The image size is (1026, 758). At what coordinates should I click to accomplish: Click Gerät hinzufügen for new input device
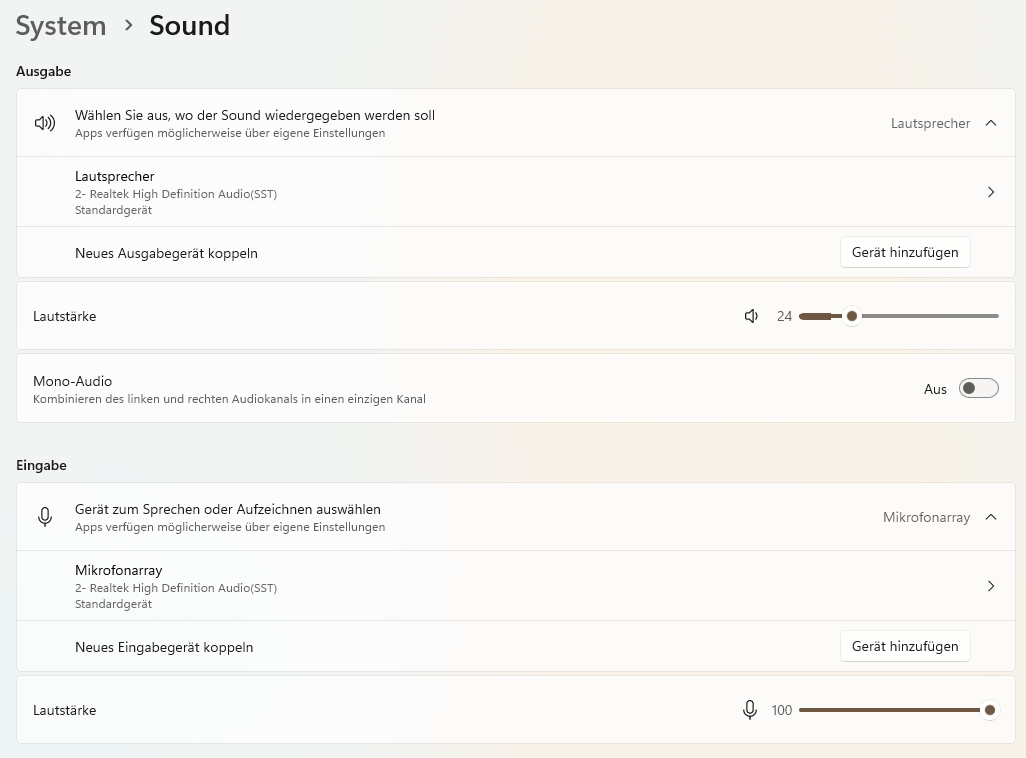click(x=905, y=647)
